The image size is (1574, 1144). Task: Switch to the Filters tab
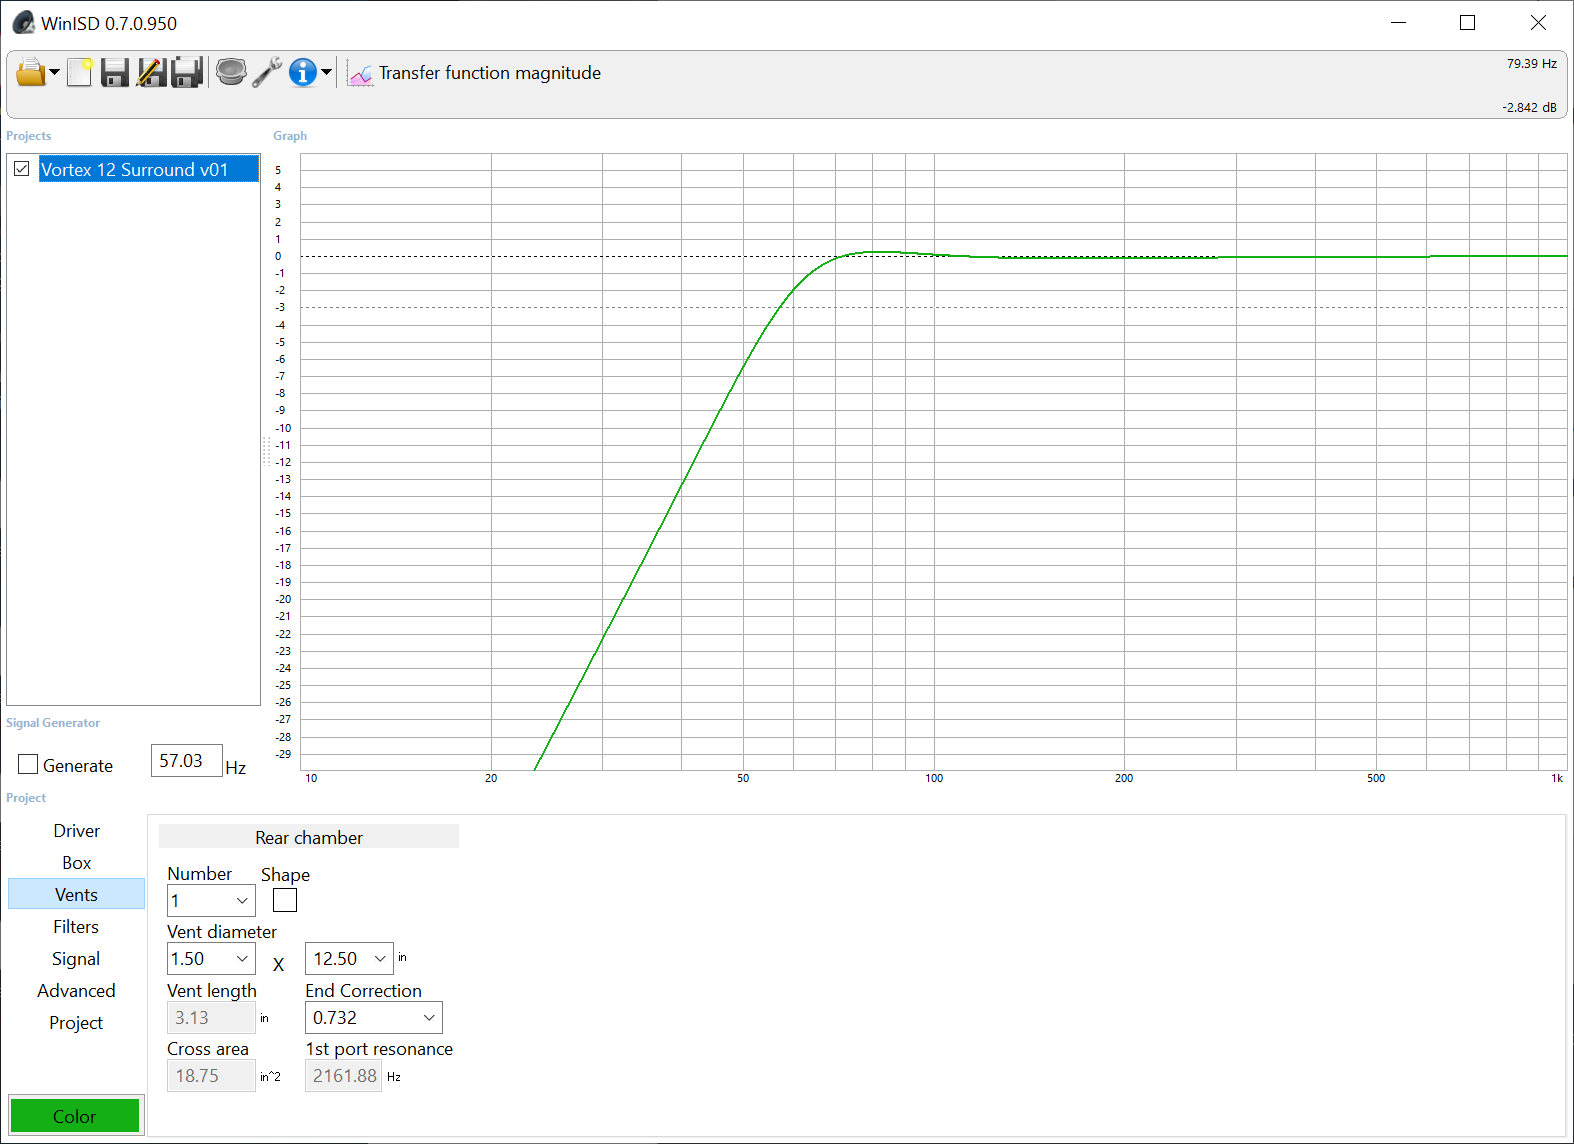click(76, 927)
